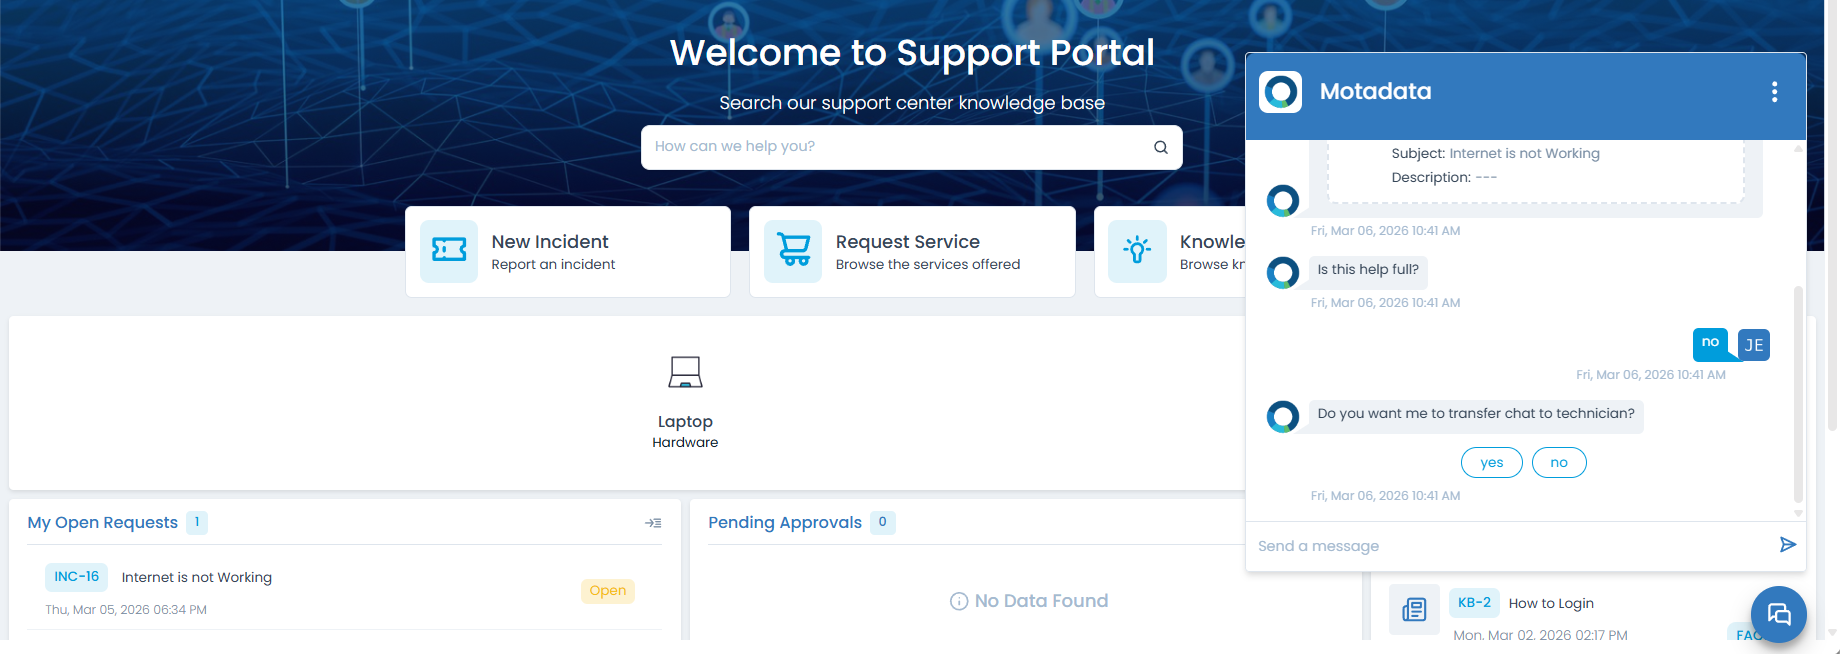The image size is (1840, 654).
Task: Choose 'no' to decline technician transfer
Action: pos(1558,463)
